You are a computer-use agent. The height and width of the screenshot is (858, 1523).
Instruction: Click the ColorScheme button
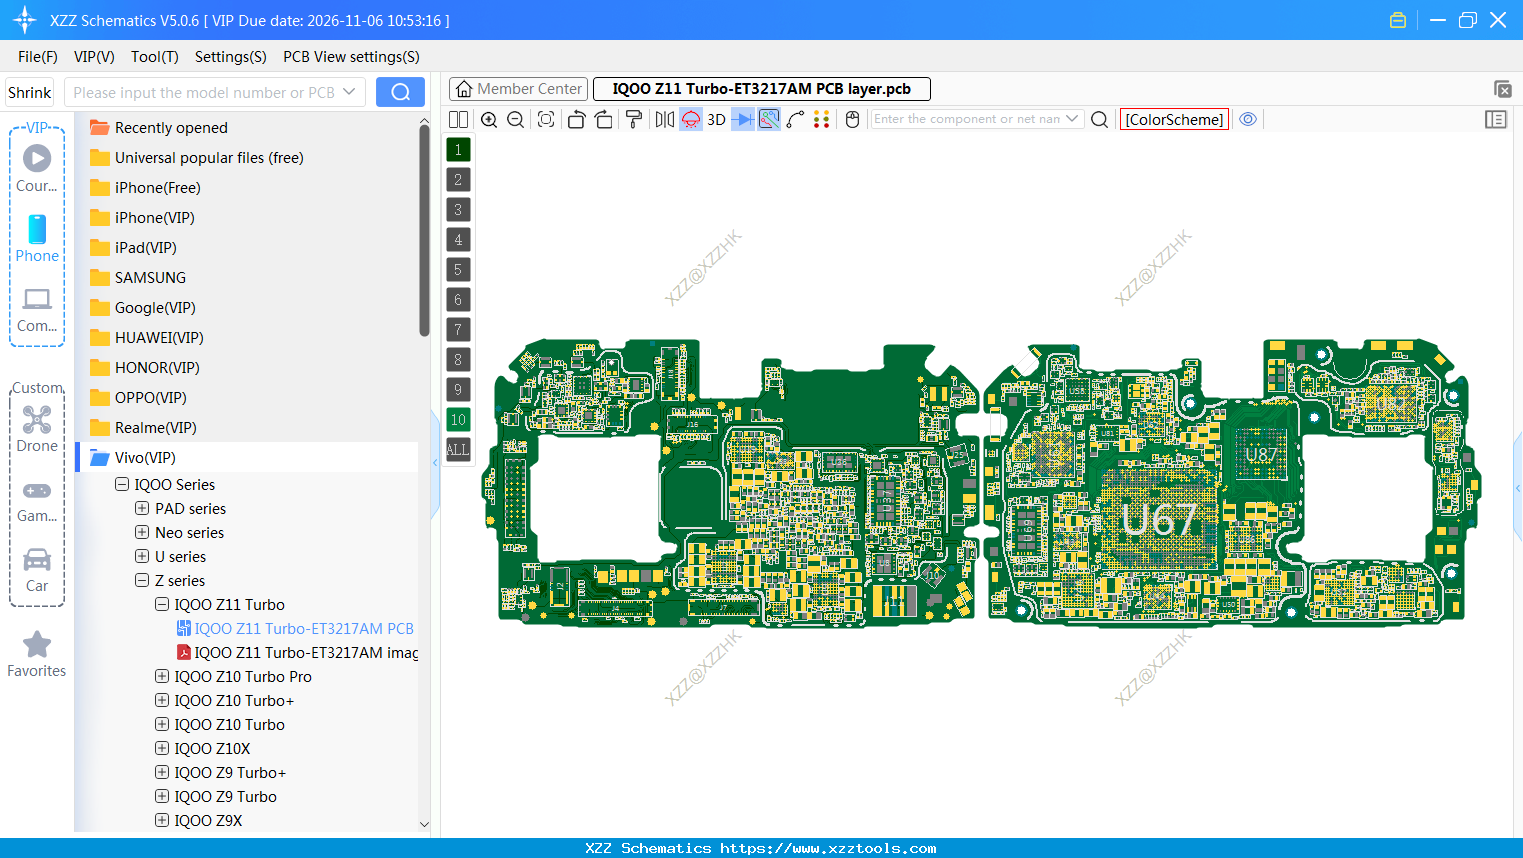point(1174,118)
